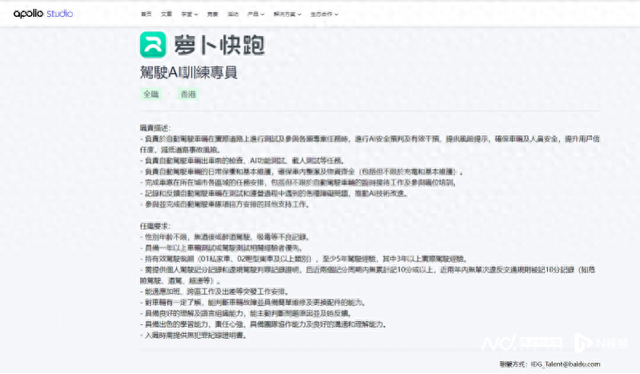Click the line mentioning 01私家車 driving licence
Image resolution: width=640 pixels, height=374 pixels.
(304, 259)
